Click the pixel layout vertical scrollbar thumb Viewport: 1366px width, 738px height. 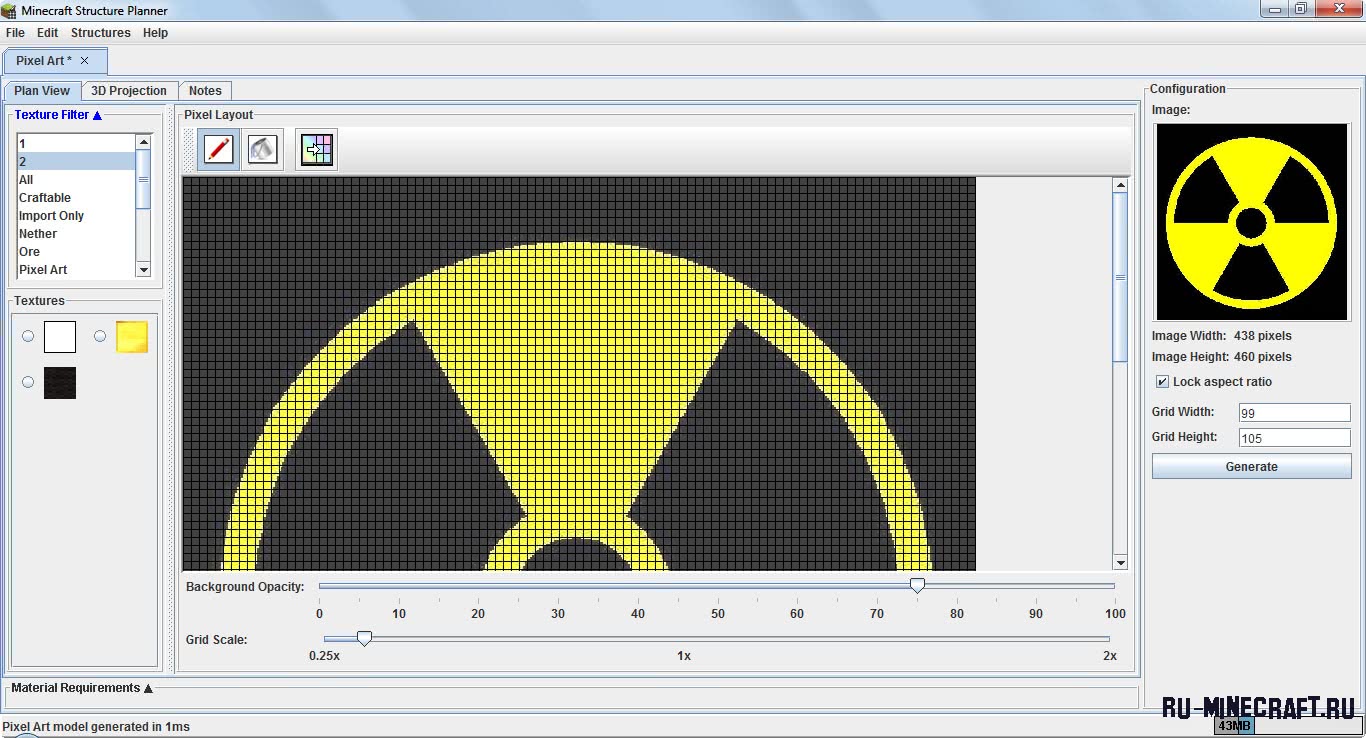tap(1121, 278)
